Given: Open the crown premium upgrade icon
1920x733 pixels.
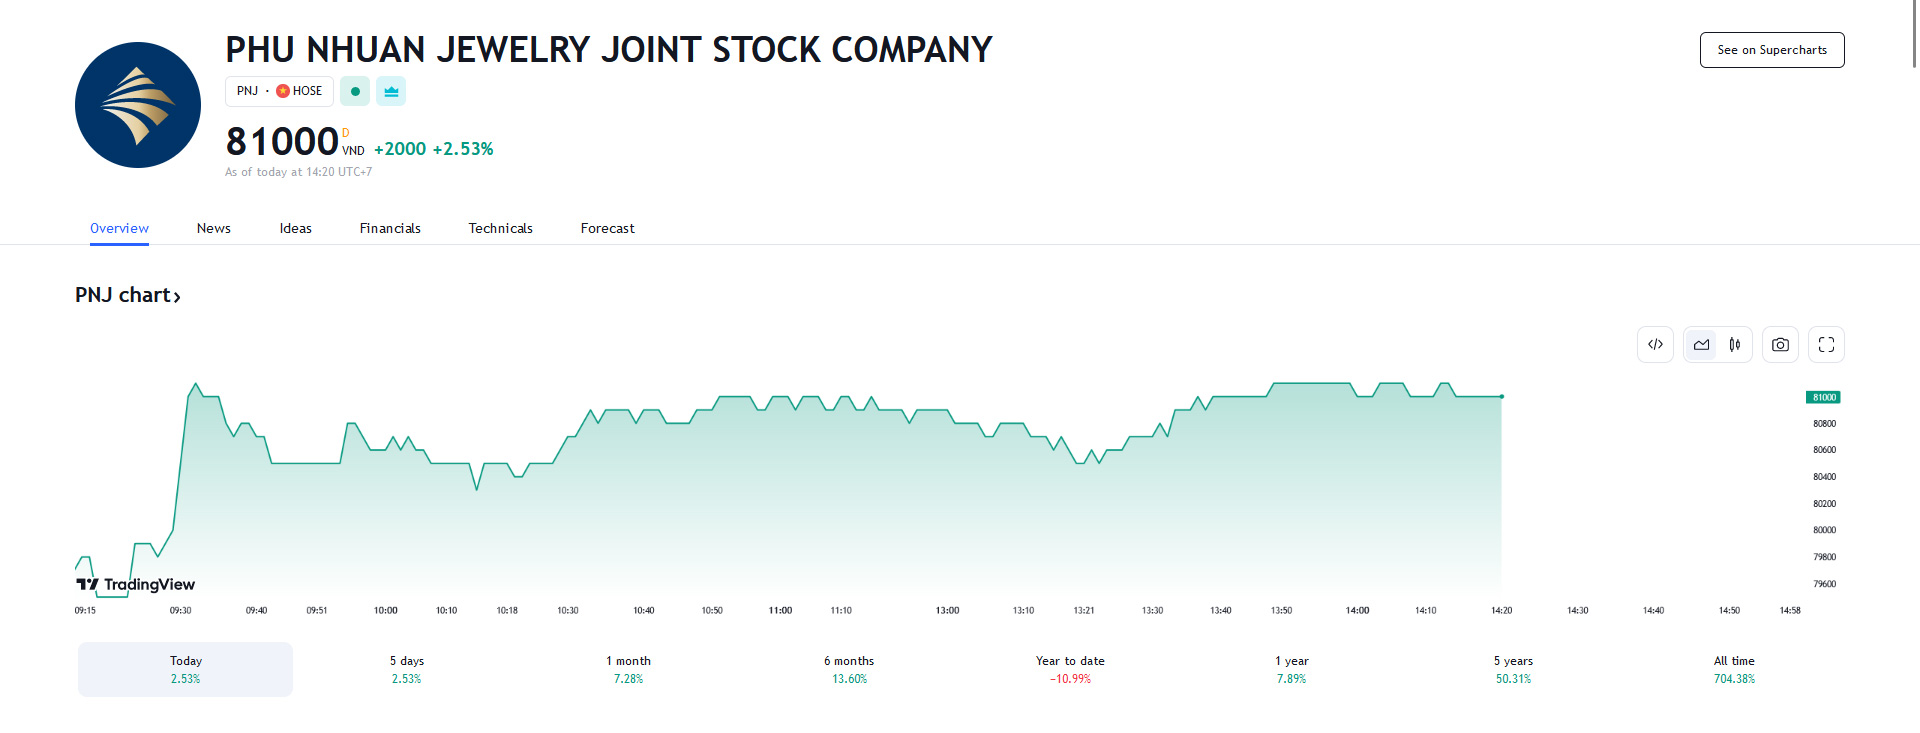Looking at the screenshot, I should pyautogui.click(x=390, y=91).
